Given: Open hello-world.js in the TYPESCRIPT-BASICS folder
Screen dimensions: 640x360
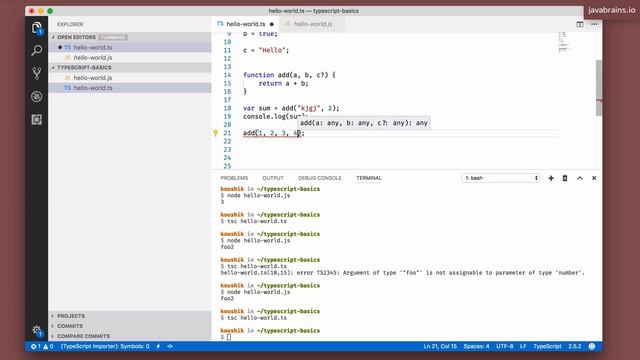Looking at the screenshot, I should (130, 78).
